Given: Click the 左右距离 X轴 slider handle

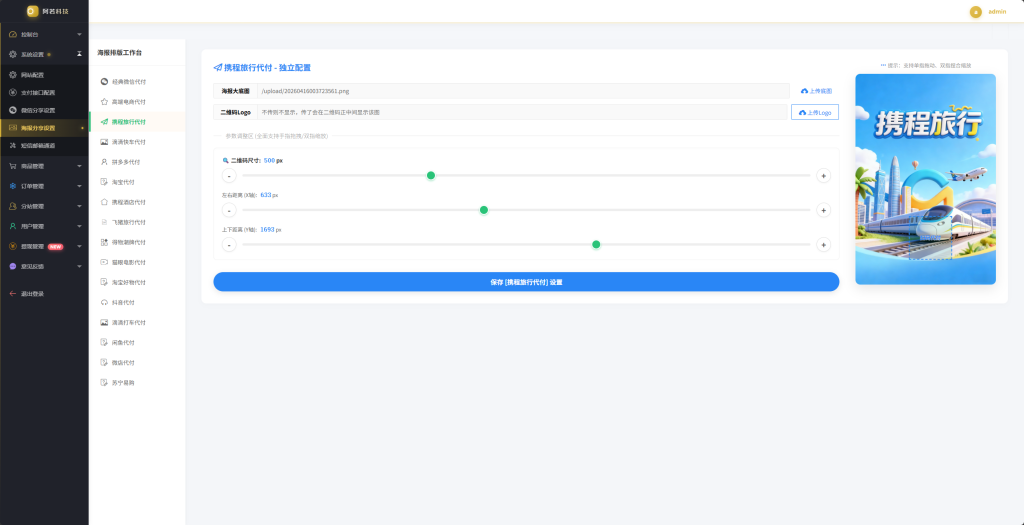Looking at the screenshot, I should (484, 210).
